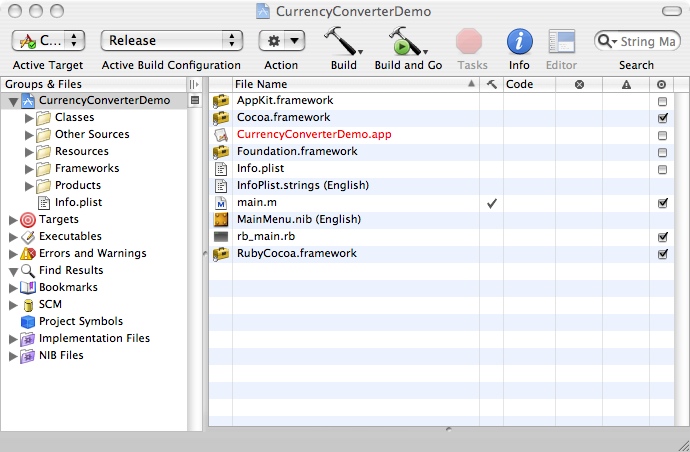The width and height of the screenshot is (690, 452).
Task: Open the Active Build Configuration dropdown
Action: (x=172, y=41)
